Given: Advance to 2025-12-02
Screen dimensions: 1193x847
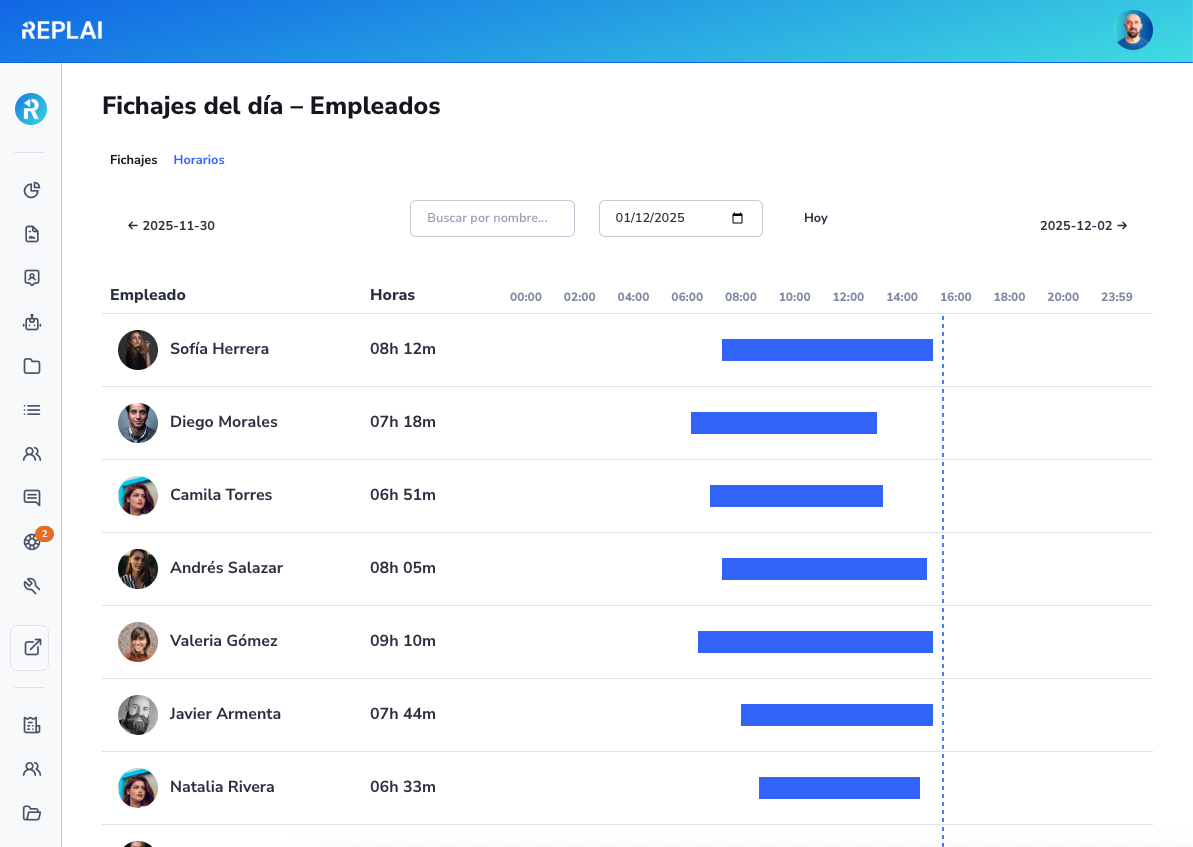Looking at the screenshot, I should 1084,225.
